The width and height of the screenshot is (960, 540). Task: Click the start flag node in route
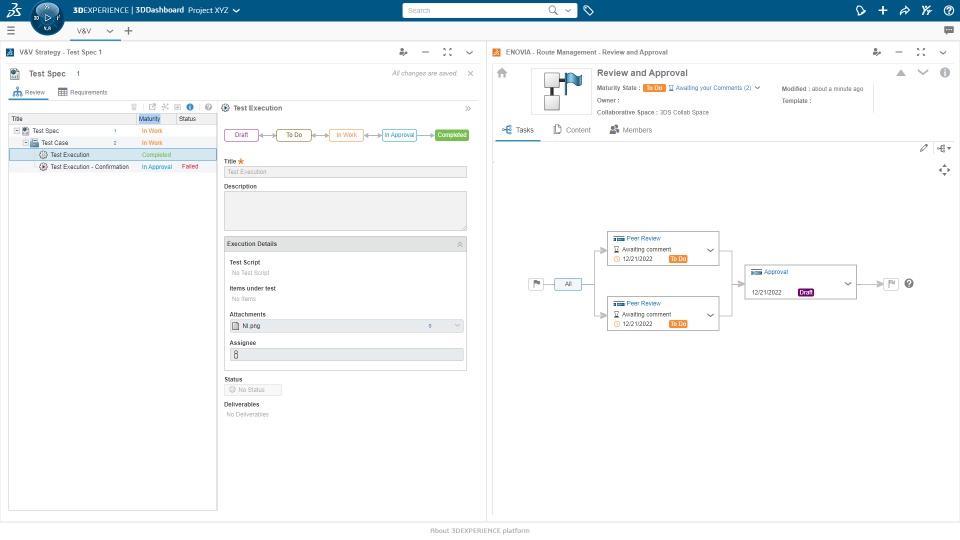click(x=536, y=284)
